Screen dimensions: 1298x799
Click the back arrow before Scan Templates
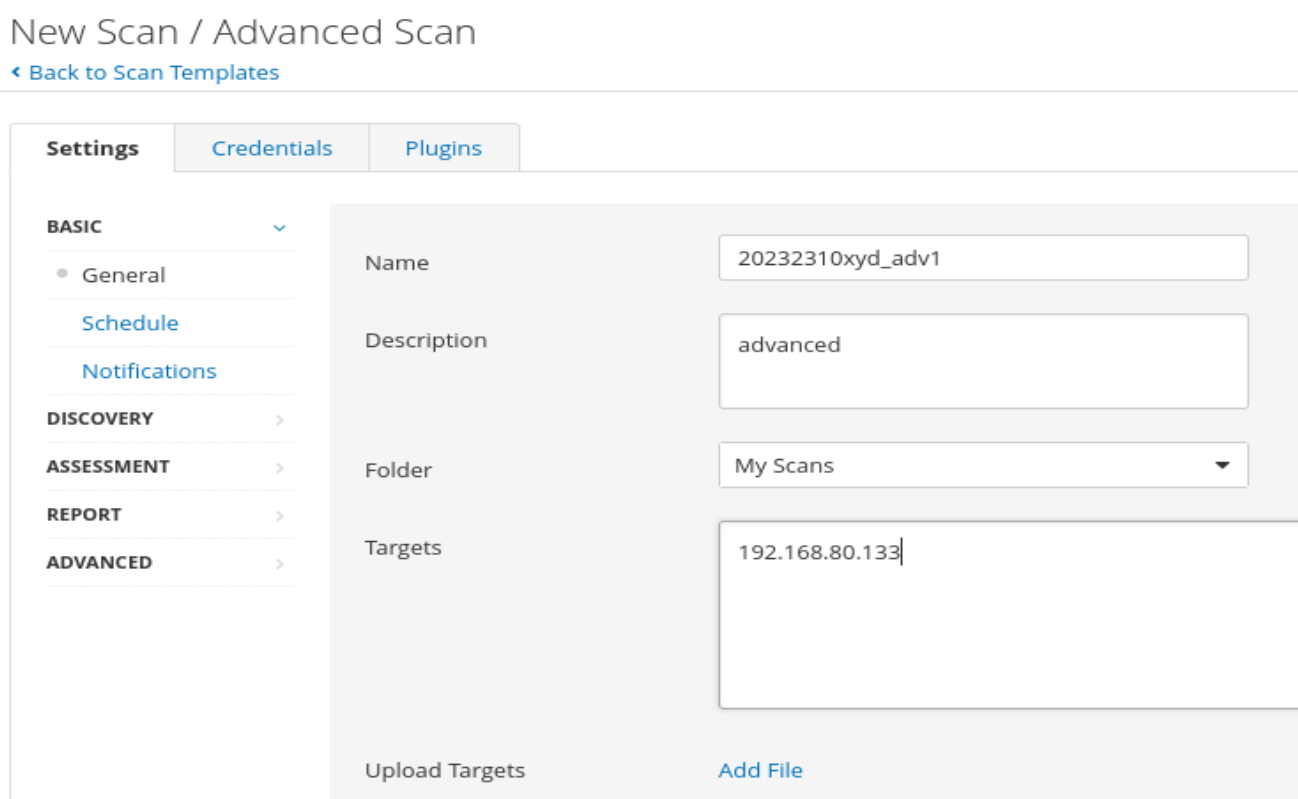tap(16, 73)
